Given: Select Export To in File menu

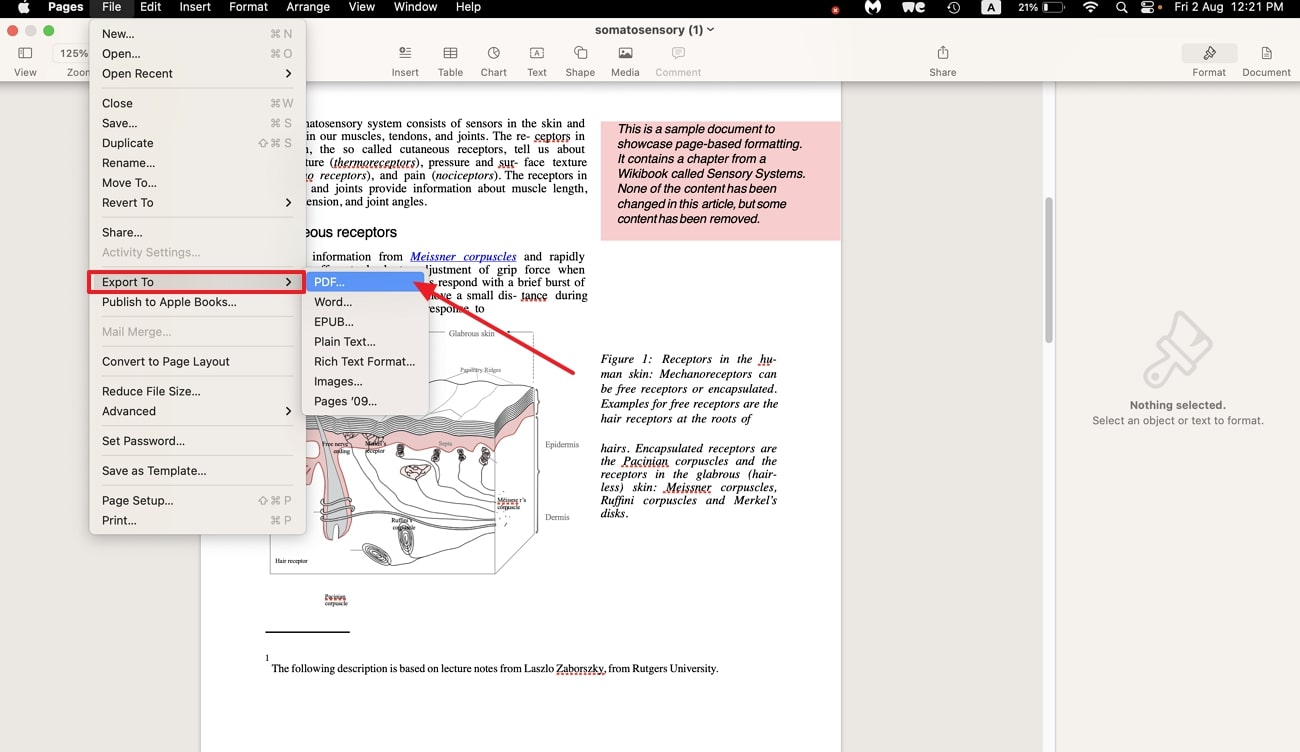Looking at the screenshot, I should click(x=197, y=282).
